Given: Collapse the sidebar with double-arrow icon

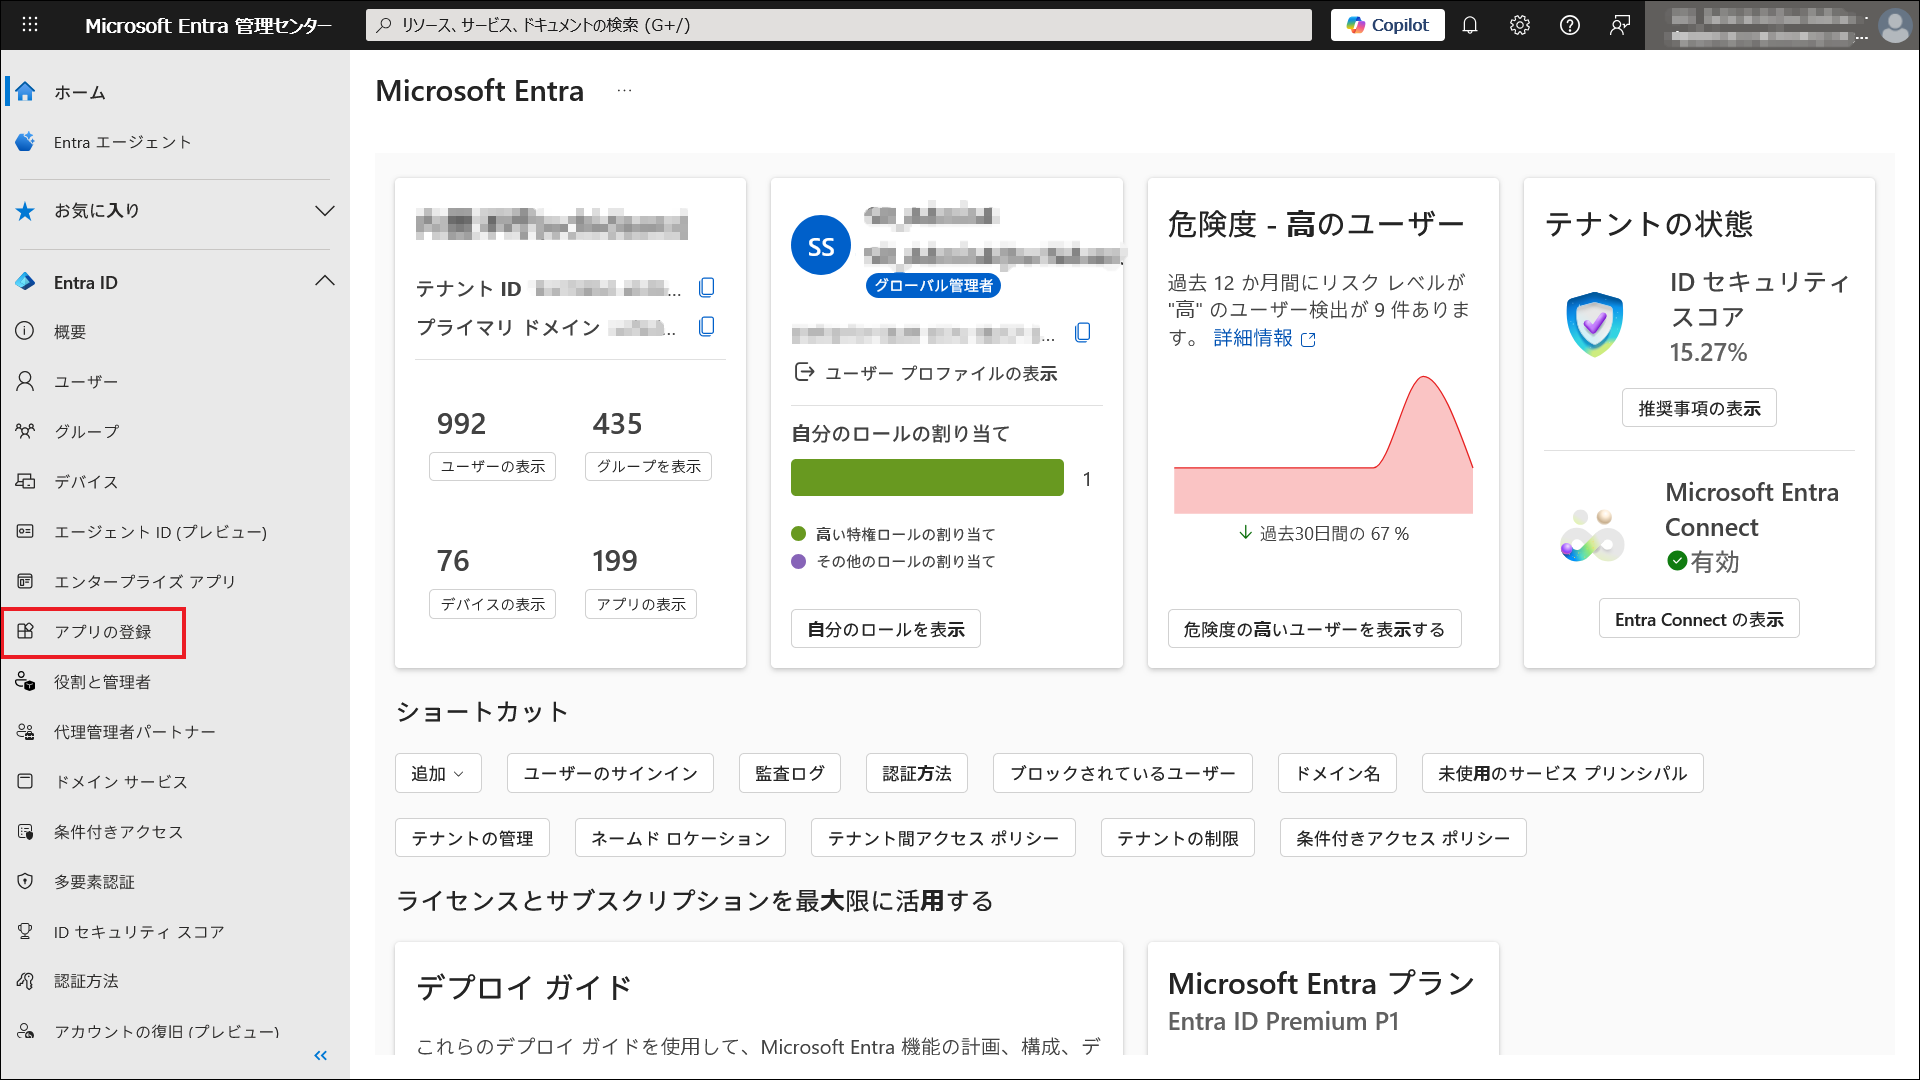Looking at the screenshot, I should 320,1055.
